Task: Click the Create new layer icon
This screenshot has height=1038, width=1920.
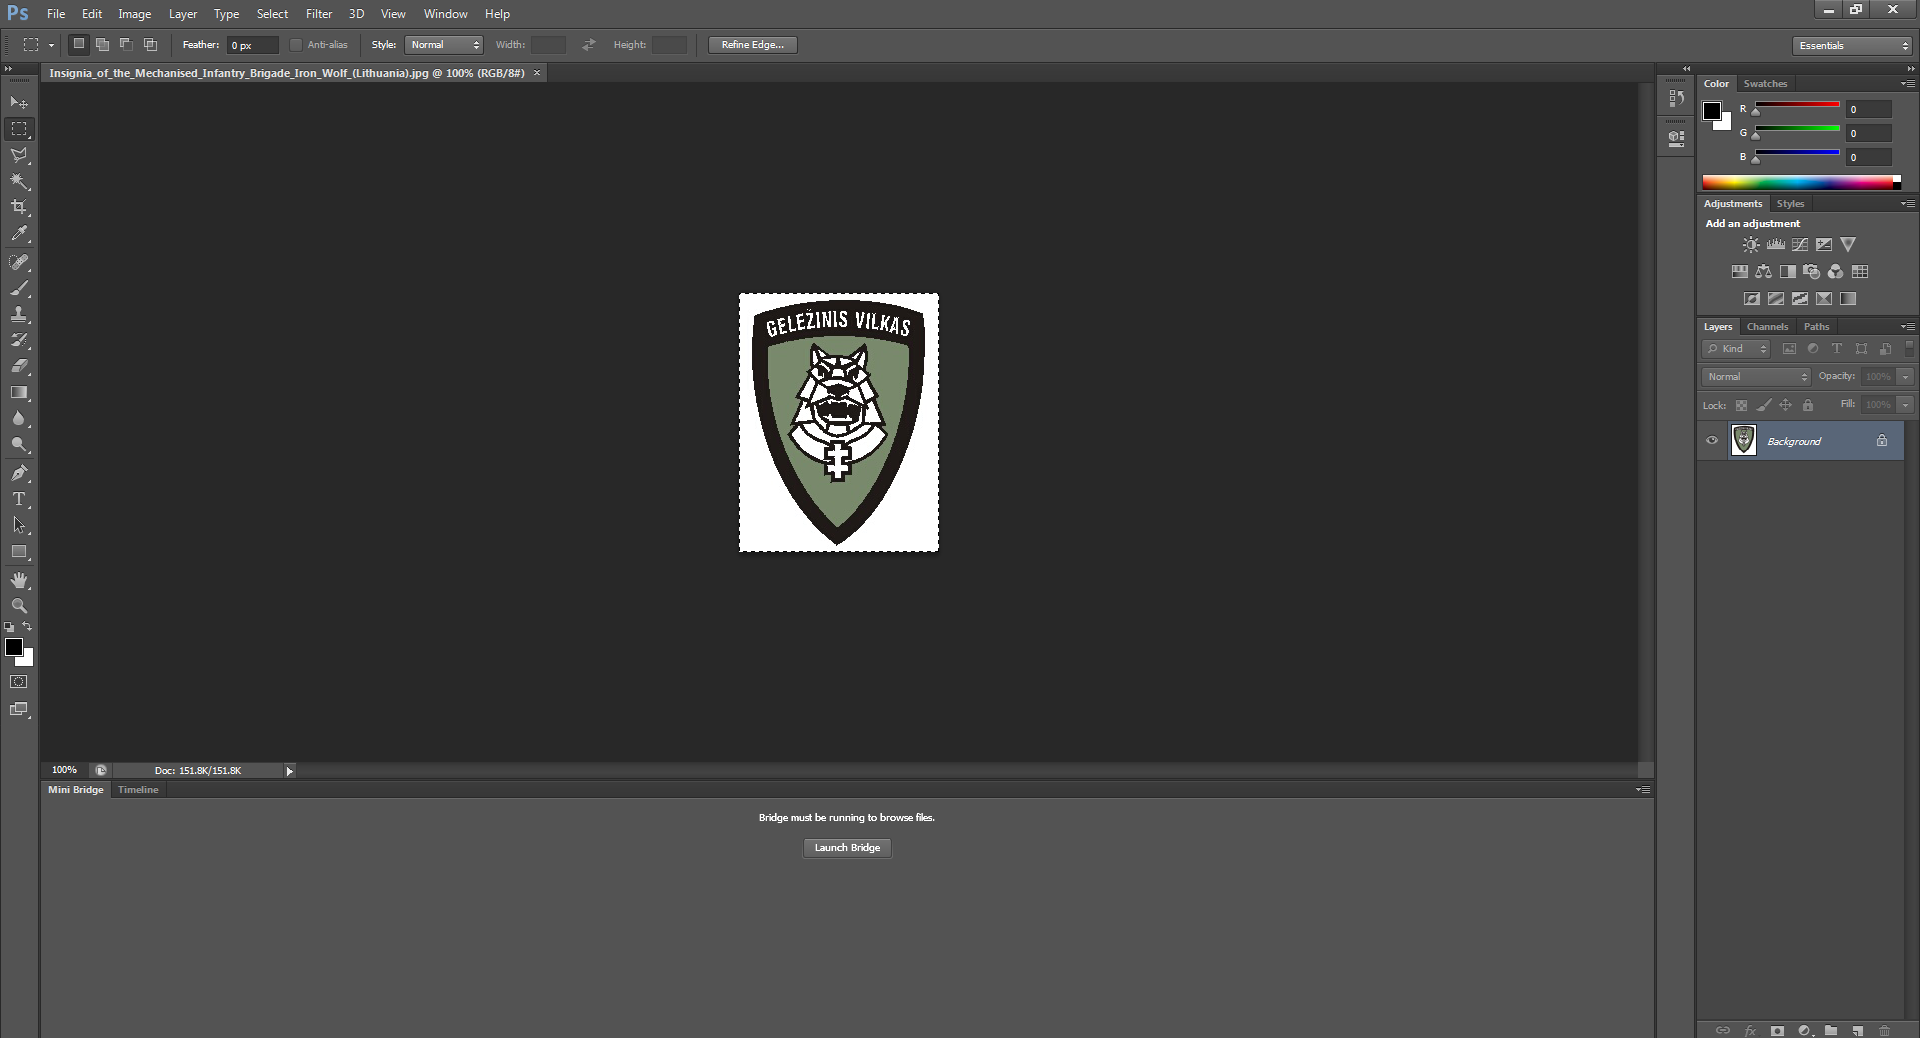Action: click(x=1857, y=1030)
